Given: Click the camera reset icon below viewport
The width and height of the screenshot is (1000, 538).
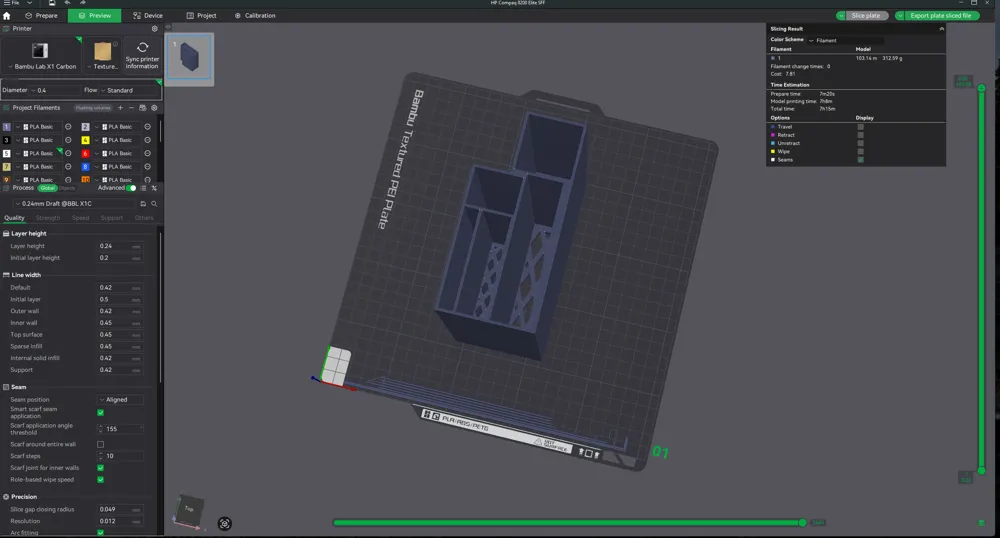Looking at the screenshot, I should click(224, 523).
